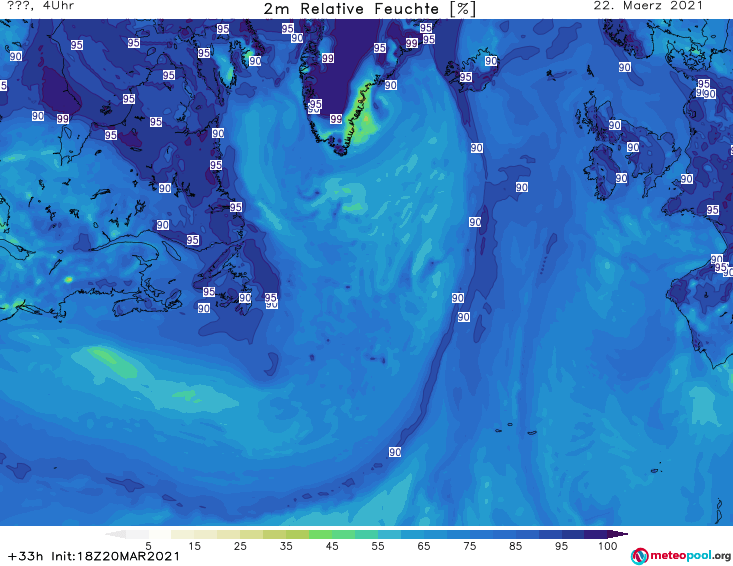
Task: Click the 90 contour label over Ireland
Action: (x=621, y=178)
